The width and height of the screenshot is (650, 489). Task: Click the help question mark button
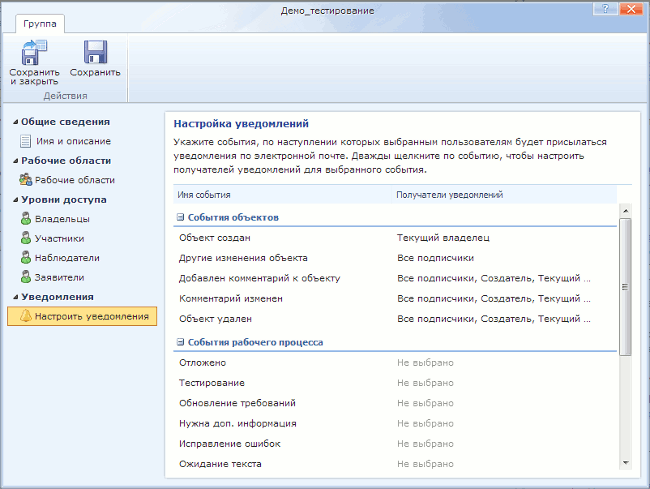coord(605,9)
